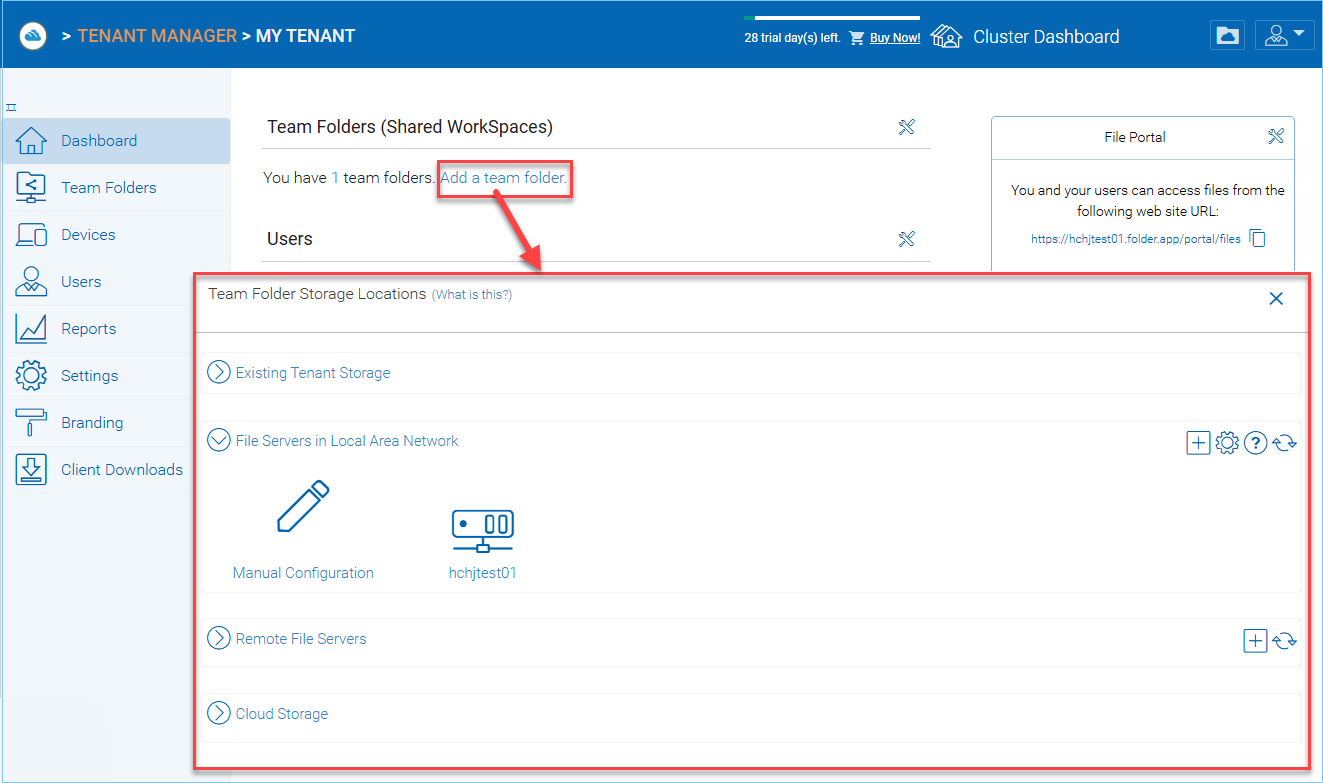Collapse File Servers in Local Area Network
Screen dimensions: 1323x783
pyautogui.click(x=219, y=440)
